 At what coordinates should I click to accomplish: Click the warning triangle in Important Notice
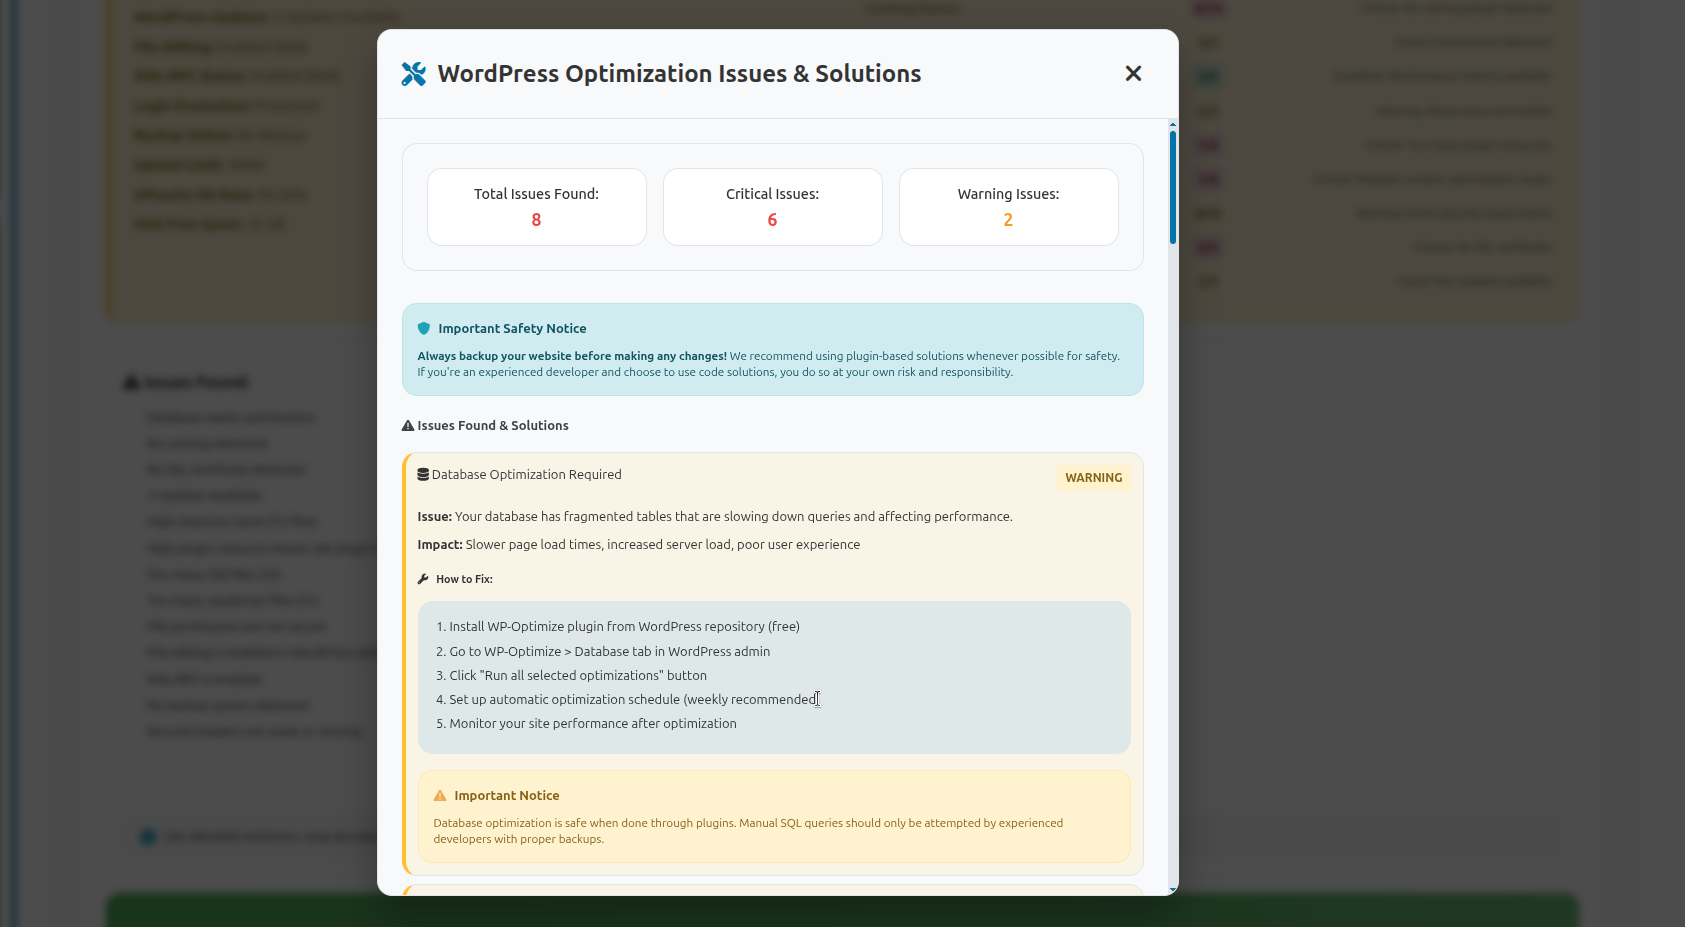pos(440,796)
